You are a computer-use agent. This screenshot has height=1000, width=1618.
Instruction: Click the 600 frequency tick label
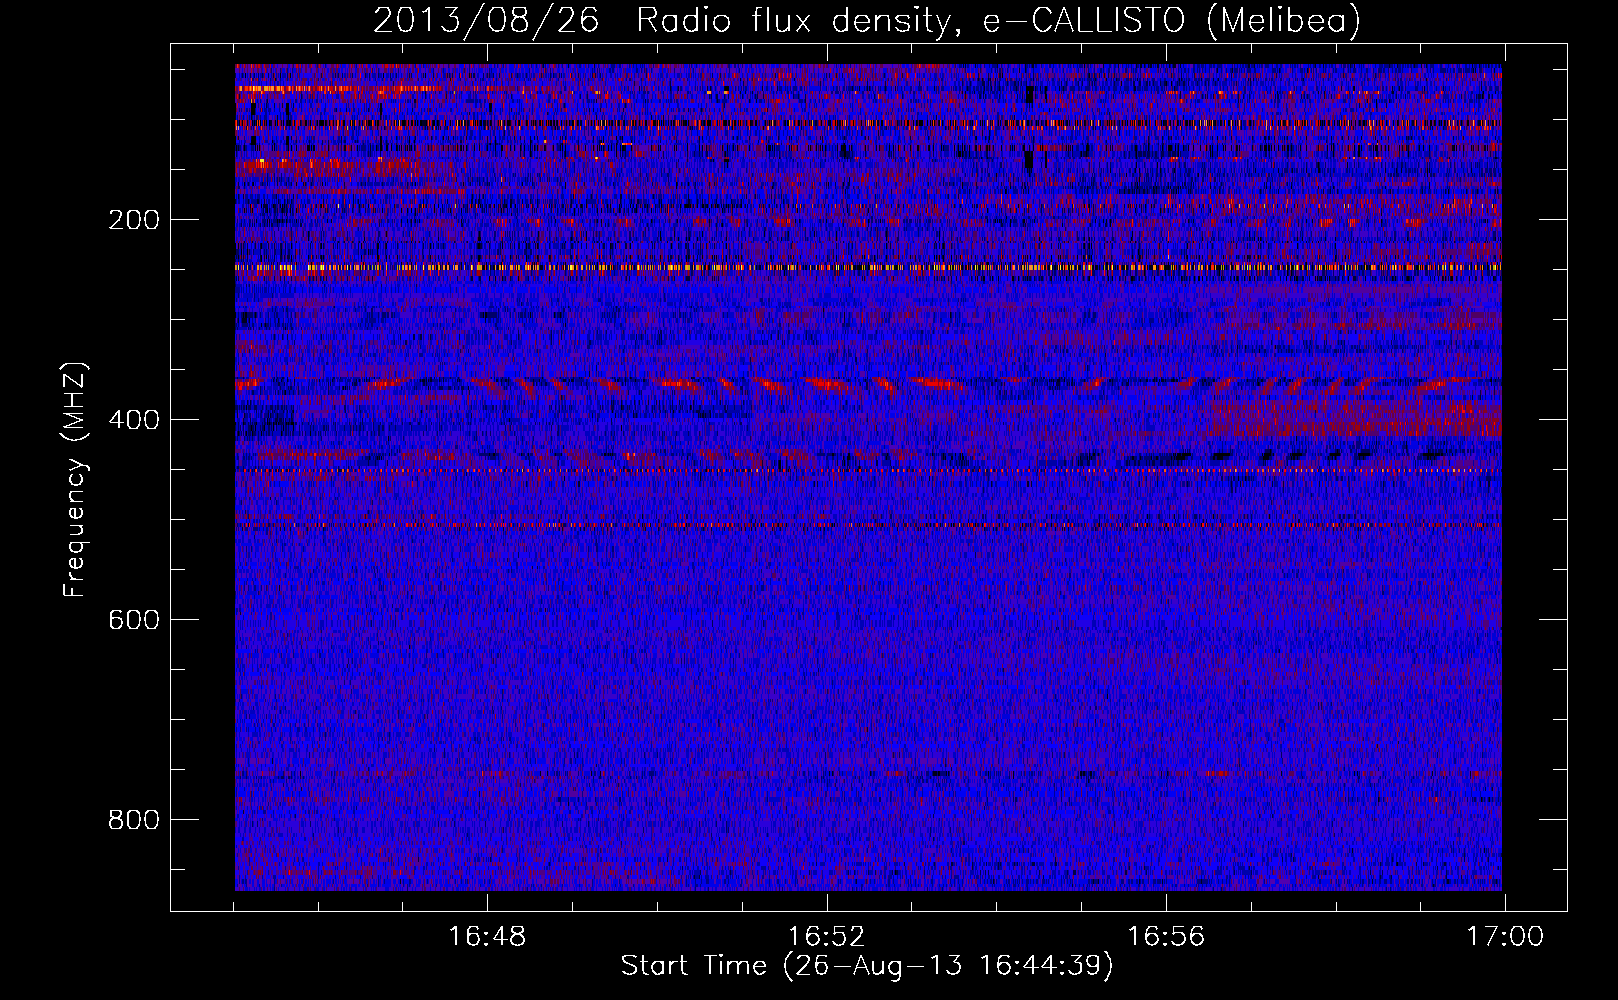click(133, 620)
